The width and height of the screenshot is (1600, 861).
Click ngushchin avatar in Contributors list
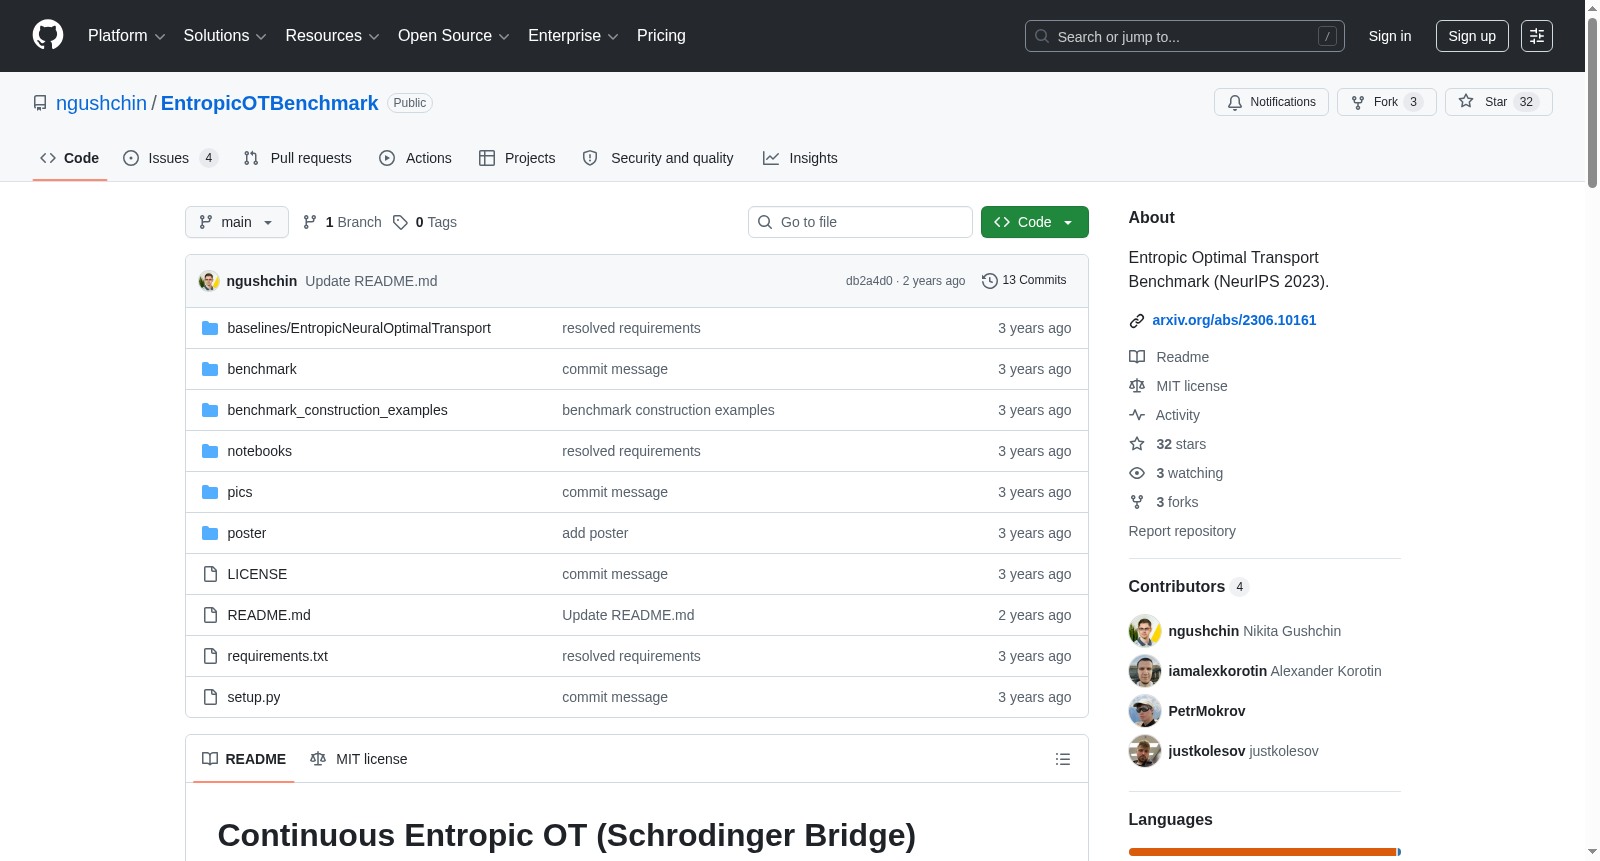coord(1145,631)
